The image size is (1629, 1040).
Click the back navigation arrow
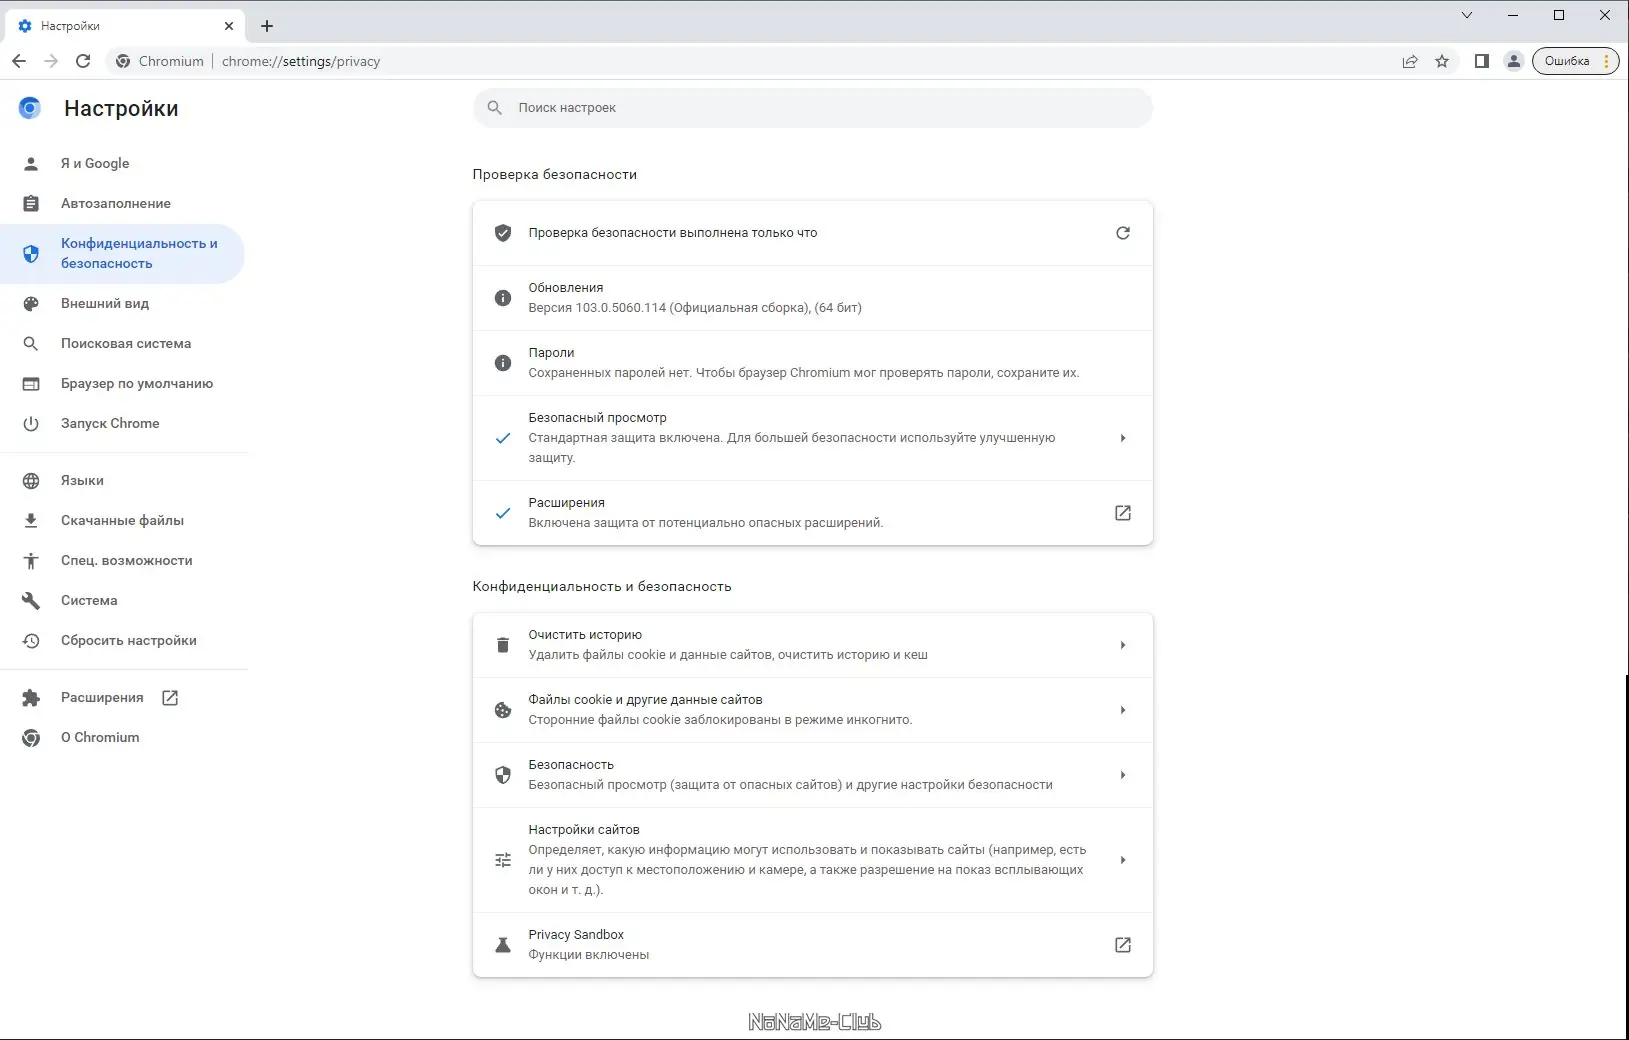click(x=19, y=61)
